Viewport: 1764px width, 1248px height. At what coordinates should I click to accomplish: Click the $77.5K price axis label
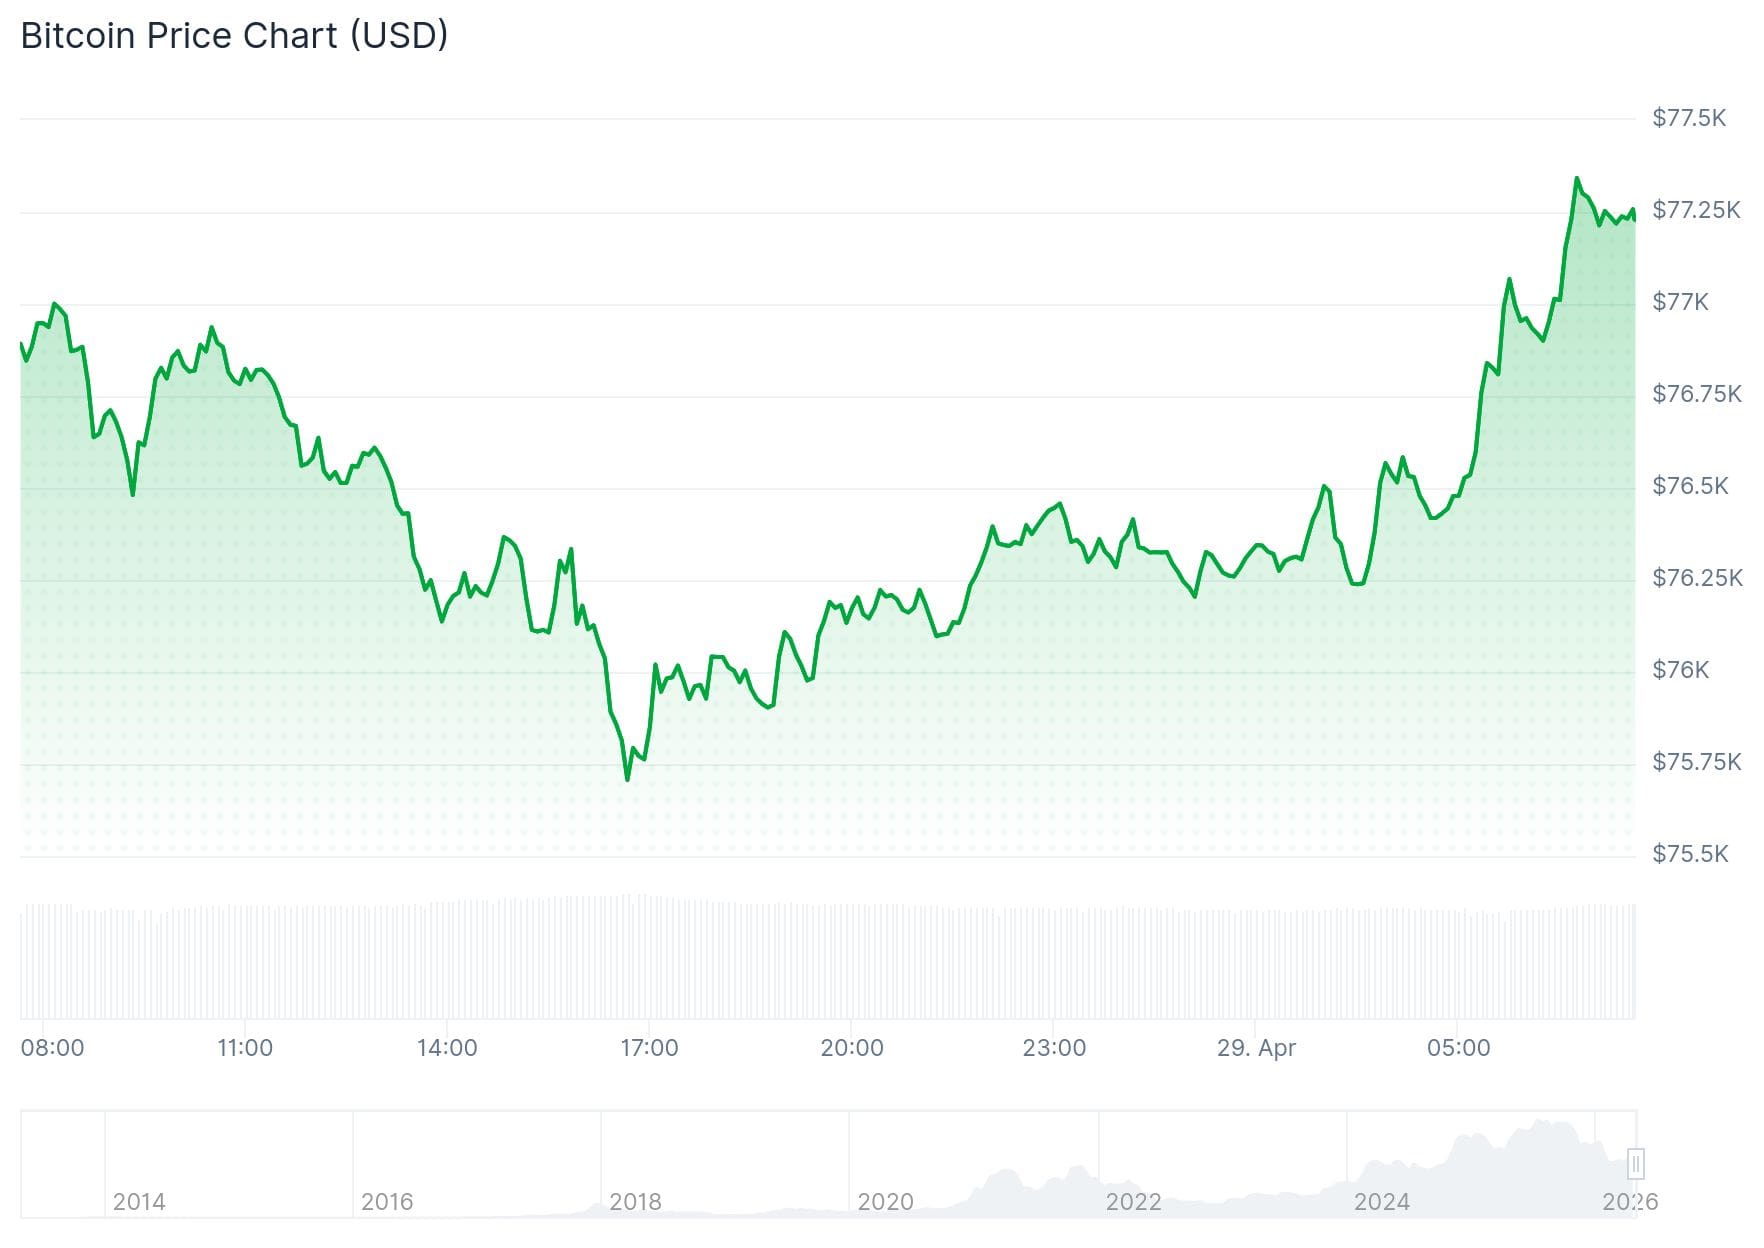point(1689,118)
